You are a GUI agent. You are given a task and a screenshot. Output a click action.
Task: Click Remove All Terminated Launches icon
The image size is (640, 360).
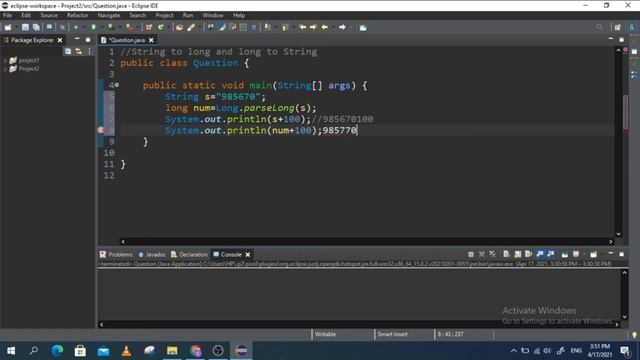coord(493,254)
